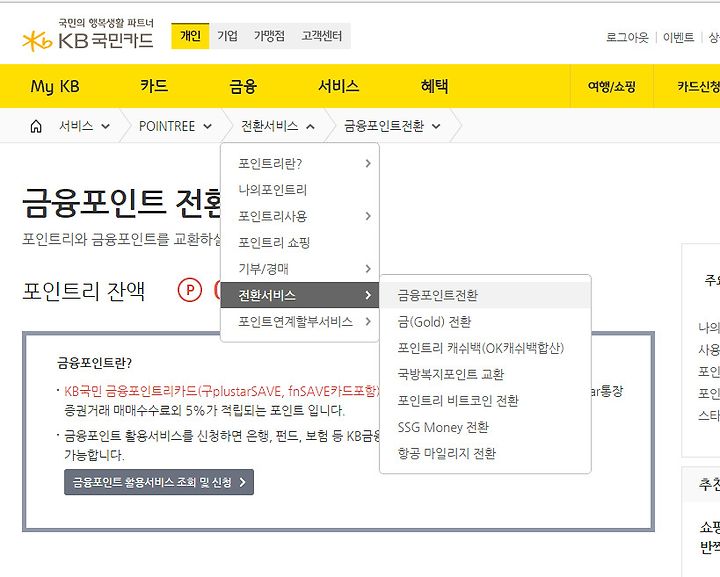Click the 포인트연계할부서비스 menu label
Viewport: 720px width, 577px height.
tap(295, 321)
